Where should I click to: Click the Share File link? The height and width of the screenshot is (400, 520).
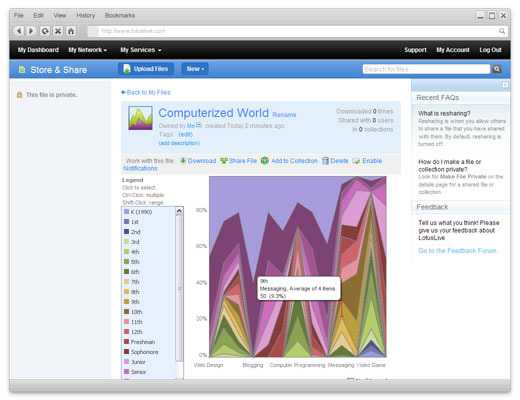[x=243, y=161]
